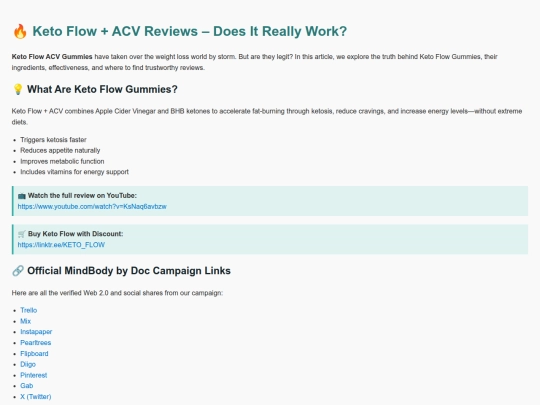
Task: Click paragraph starting 'Keto Flow + ACV combines'
Action: coord(267,117)
